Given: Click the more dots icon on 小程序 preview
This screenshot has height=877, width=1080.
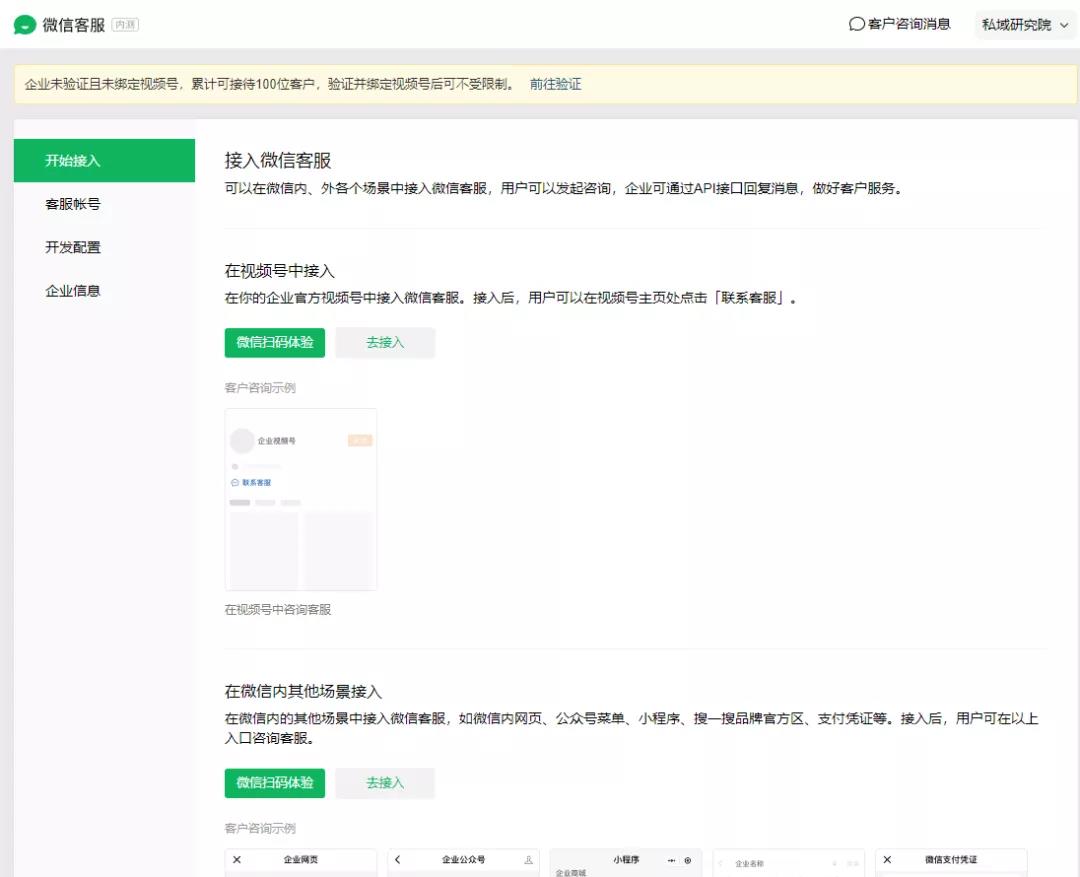Looking at the screenshot, I should tap(671, 860).
